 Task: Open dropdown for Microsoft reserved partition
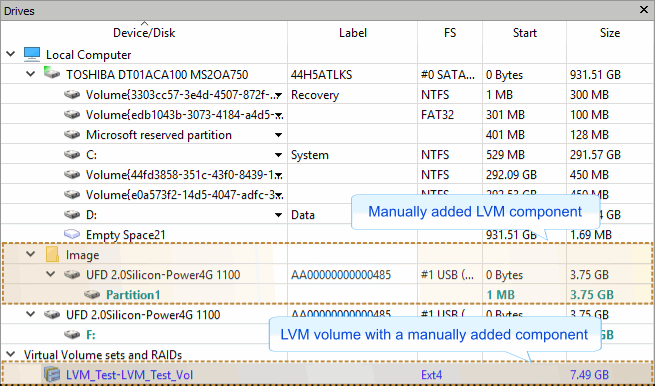pyautogui.click(x=278, y=135)
